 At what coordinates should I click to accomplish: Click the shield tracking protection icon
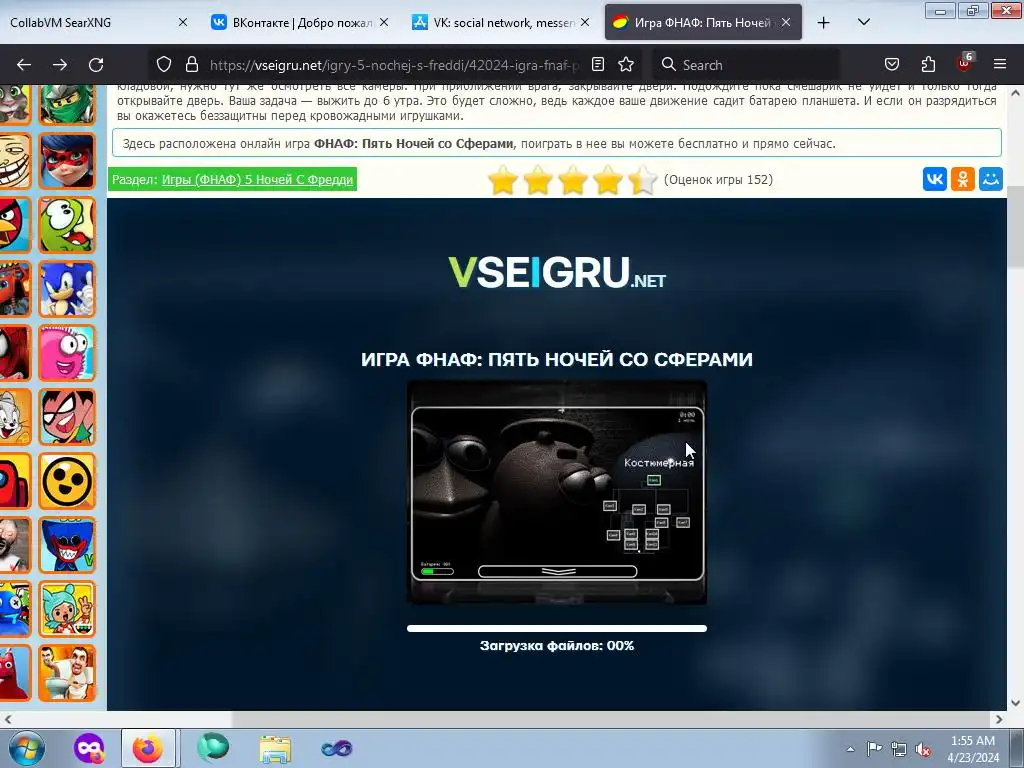tap(164, 64)
